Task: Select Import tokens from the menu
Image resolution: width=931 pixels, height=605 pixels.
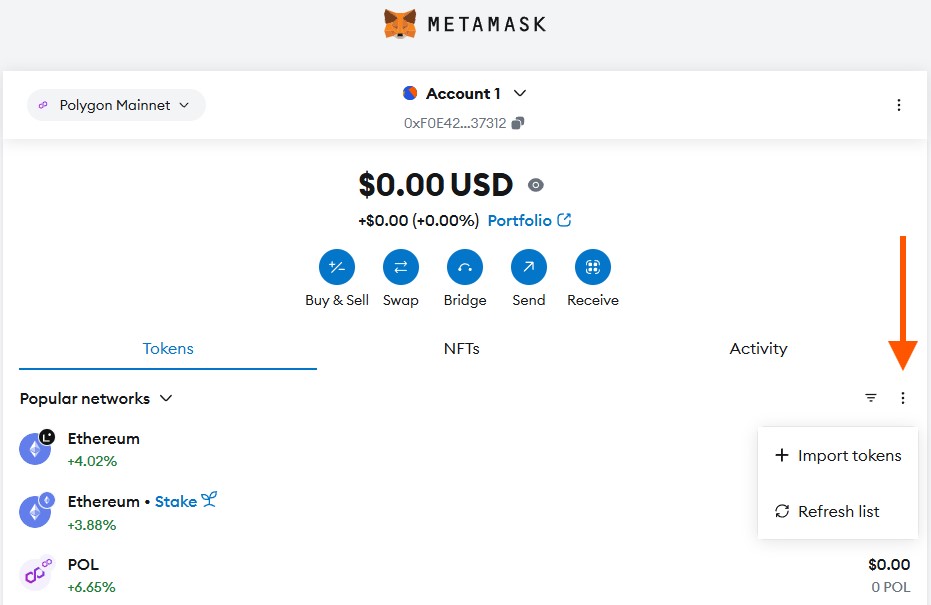Action: click(838, 456)
